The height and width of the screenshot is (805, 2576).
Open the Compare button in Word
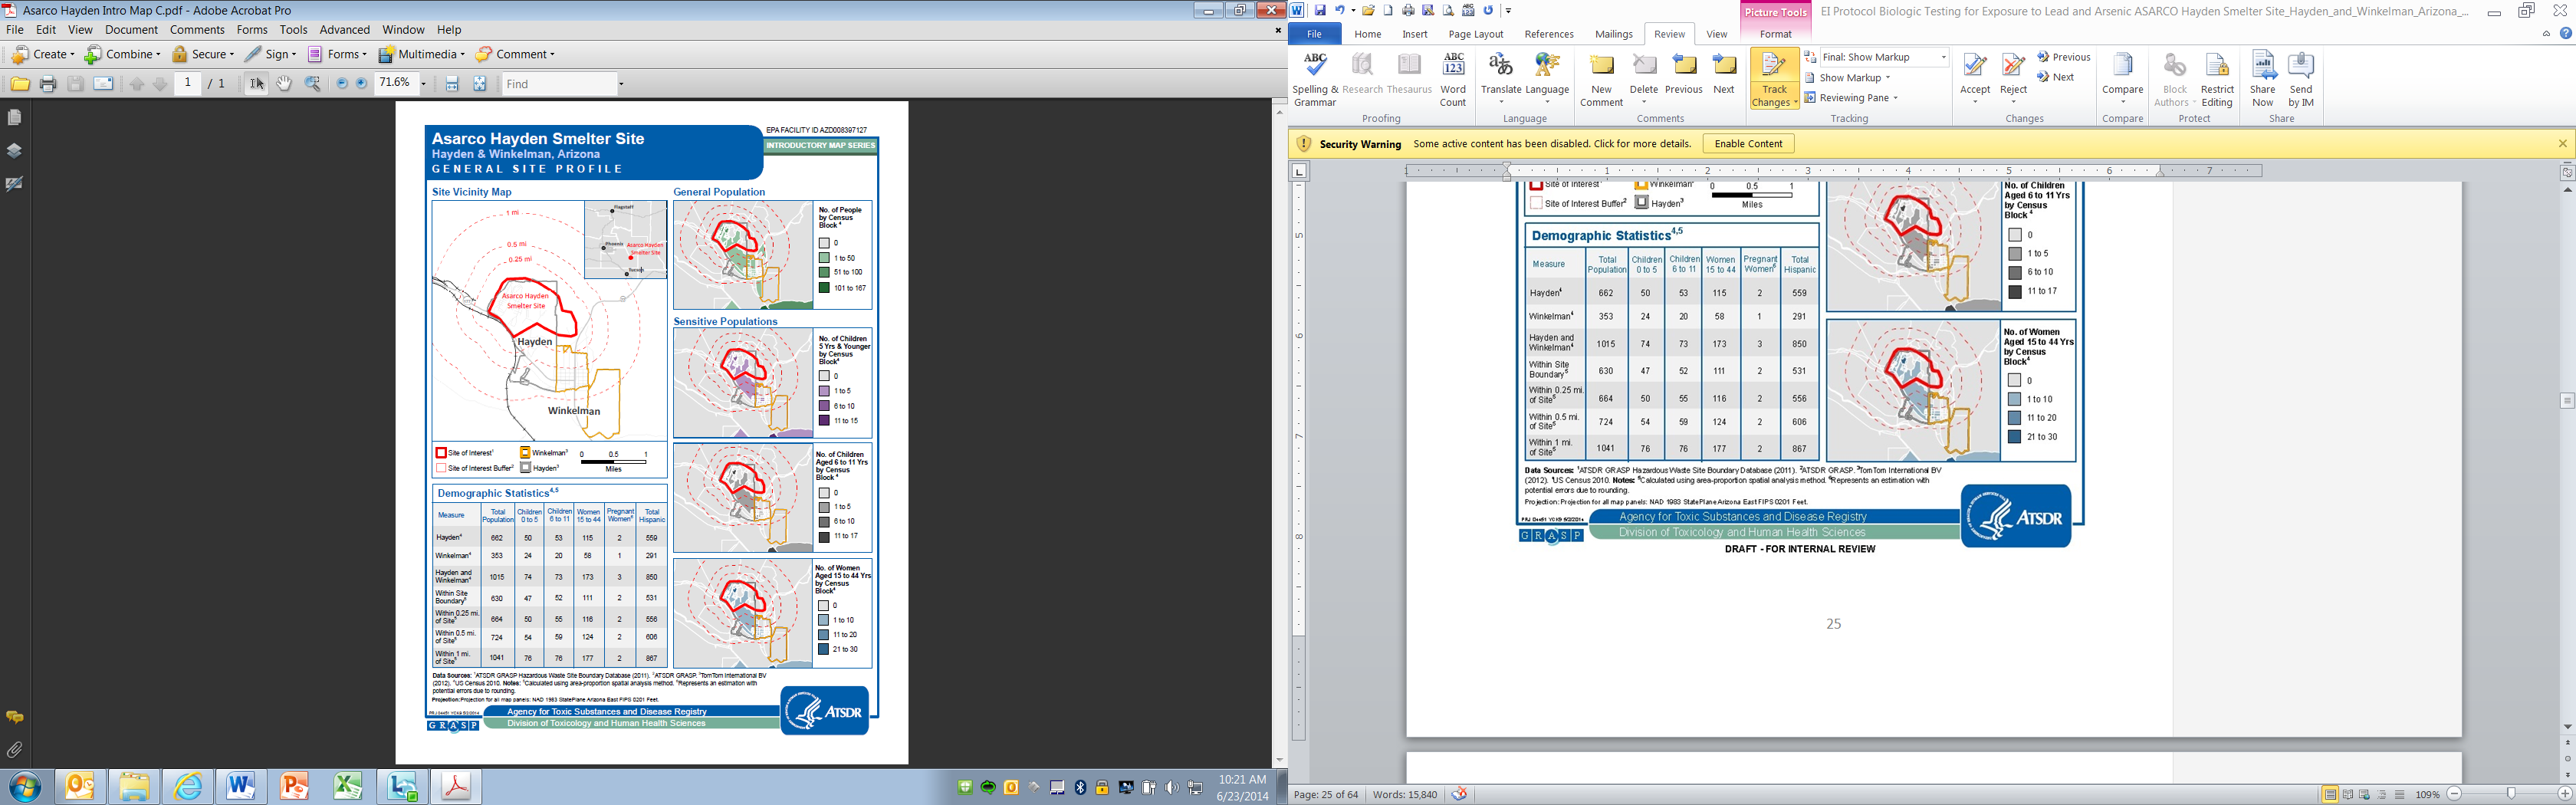point(2122,77)
